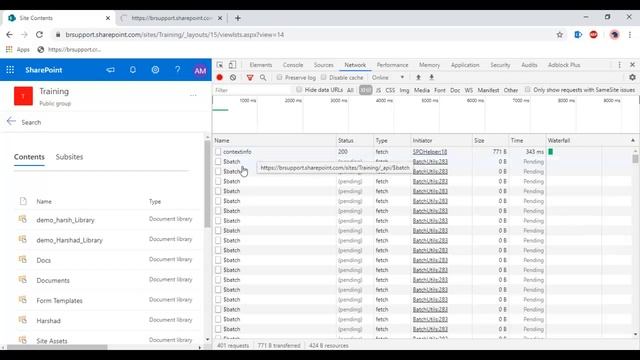This screenshot has height=360, width=640.
Task: Click the import HAR upload arrow
Action: [x=418, y=77]
